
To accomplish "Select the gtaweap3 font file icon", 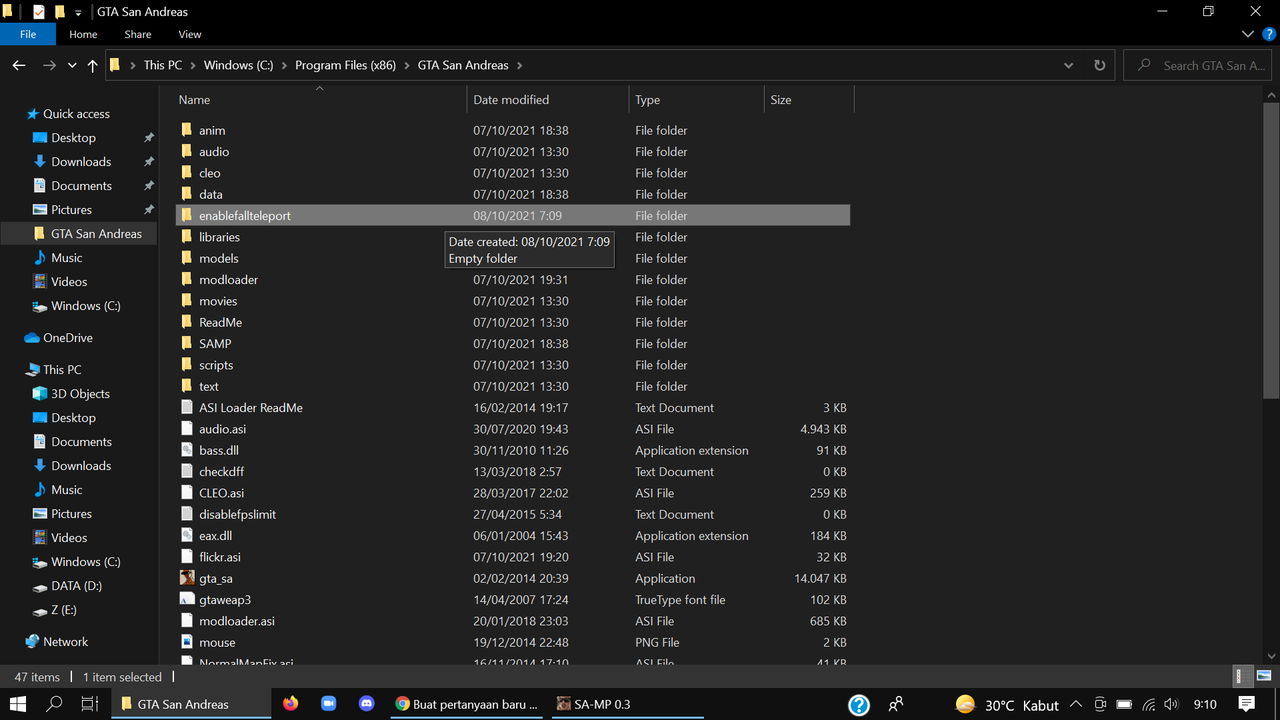I will coord(187,600).
